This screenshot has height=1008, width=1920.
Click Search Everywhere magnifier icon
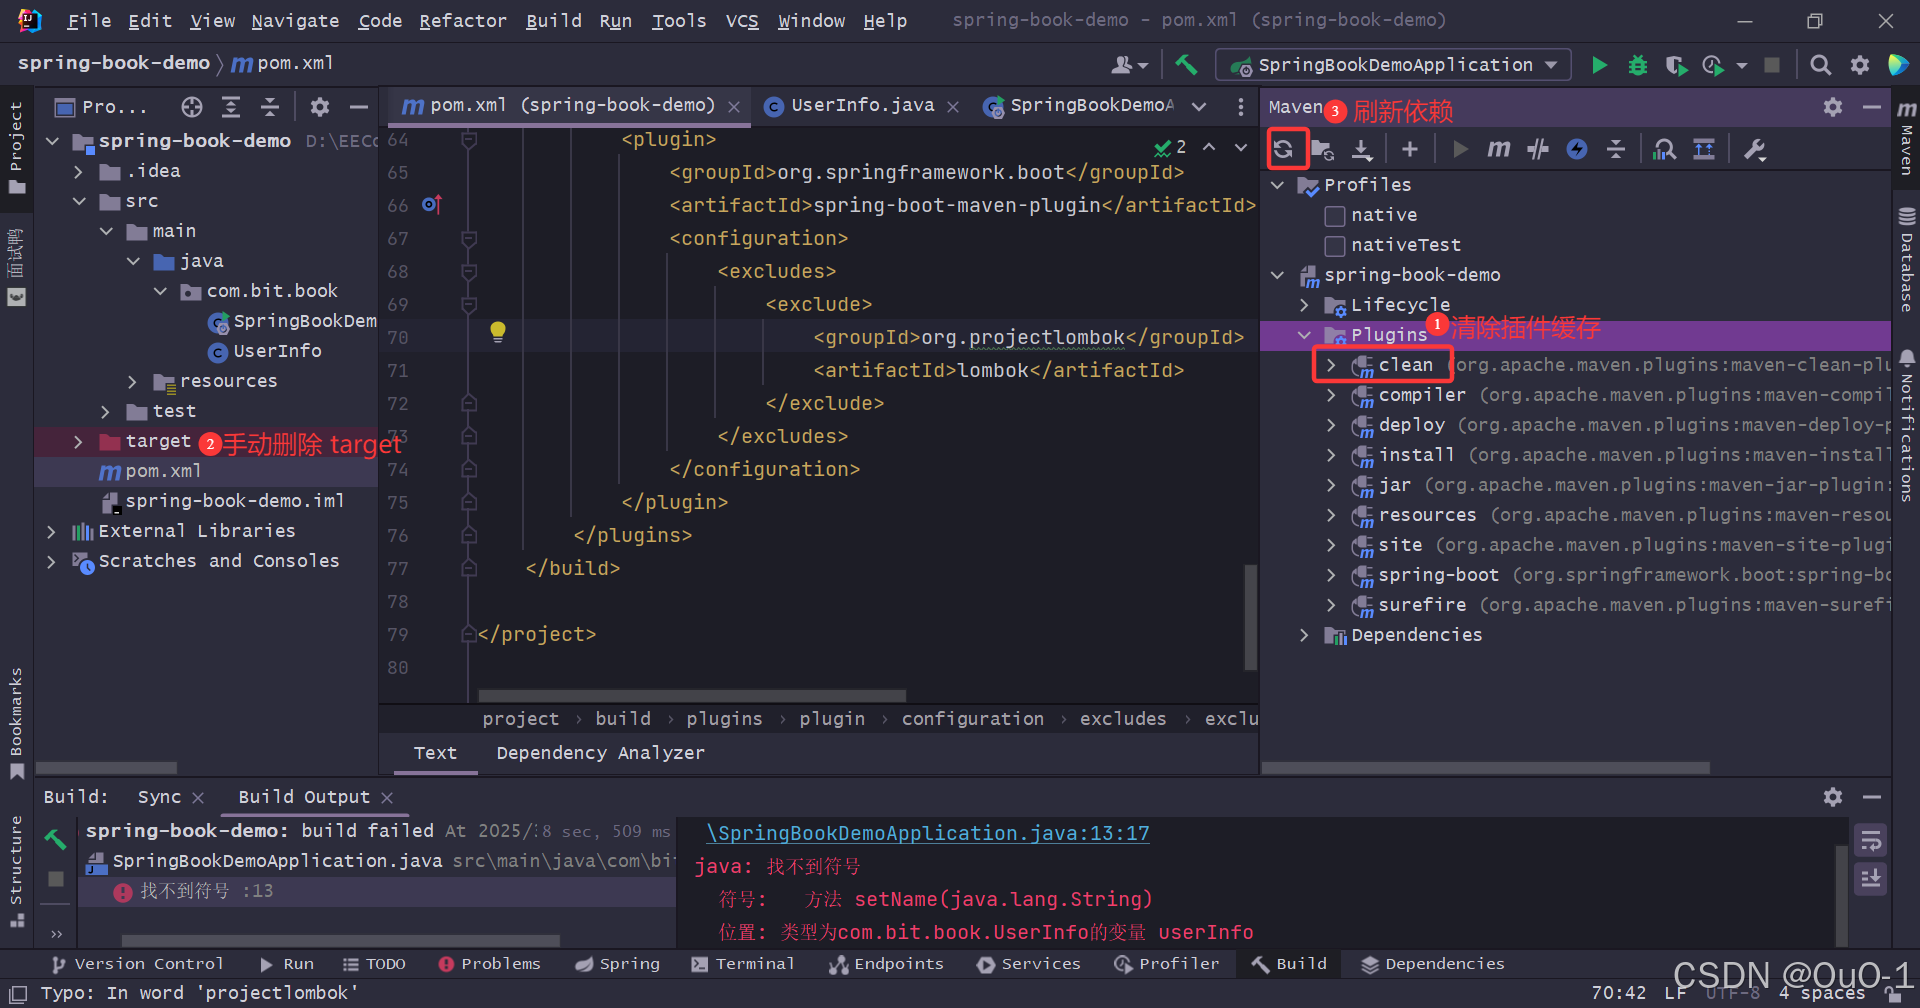tap(1821, 65)
